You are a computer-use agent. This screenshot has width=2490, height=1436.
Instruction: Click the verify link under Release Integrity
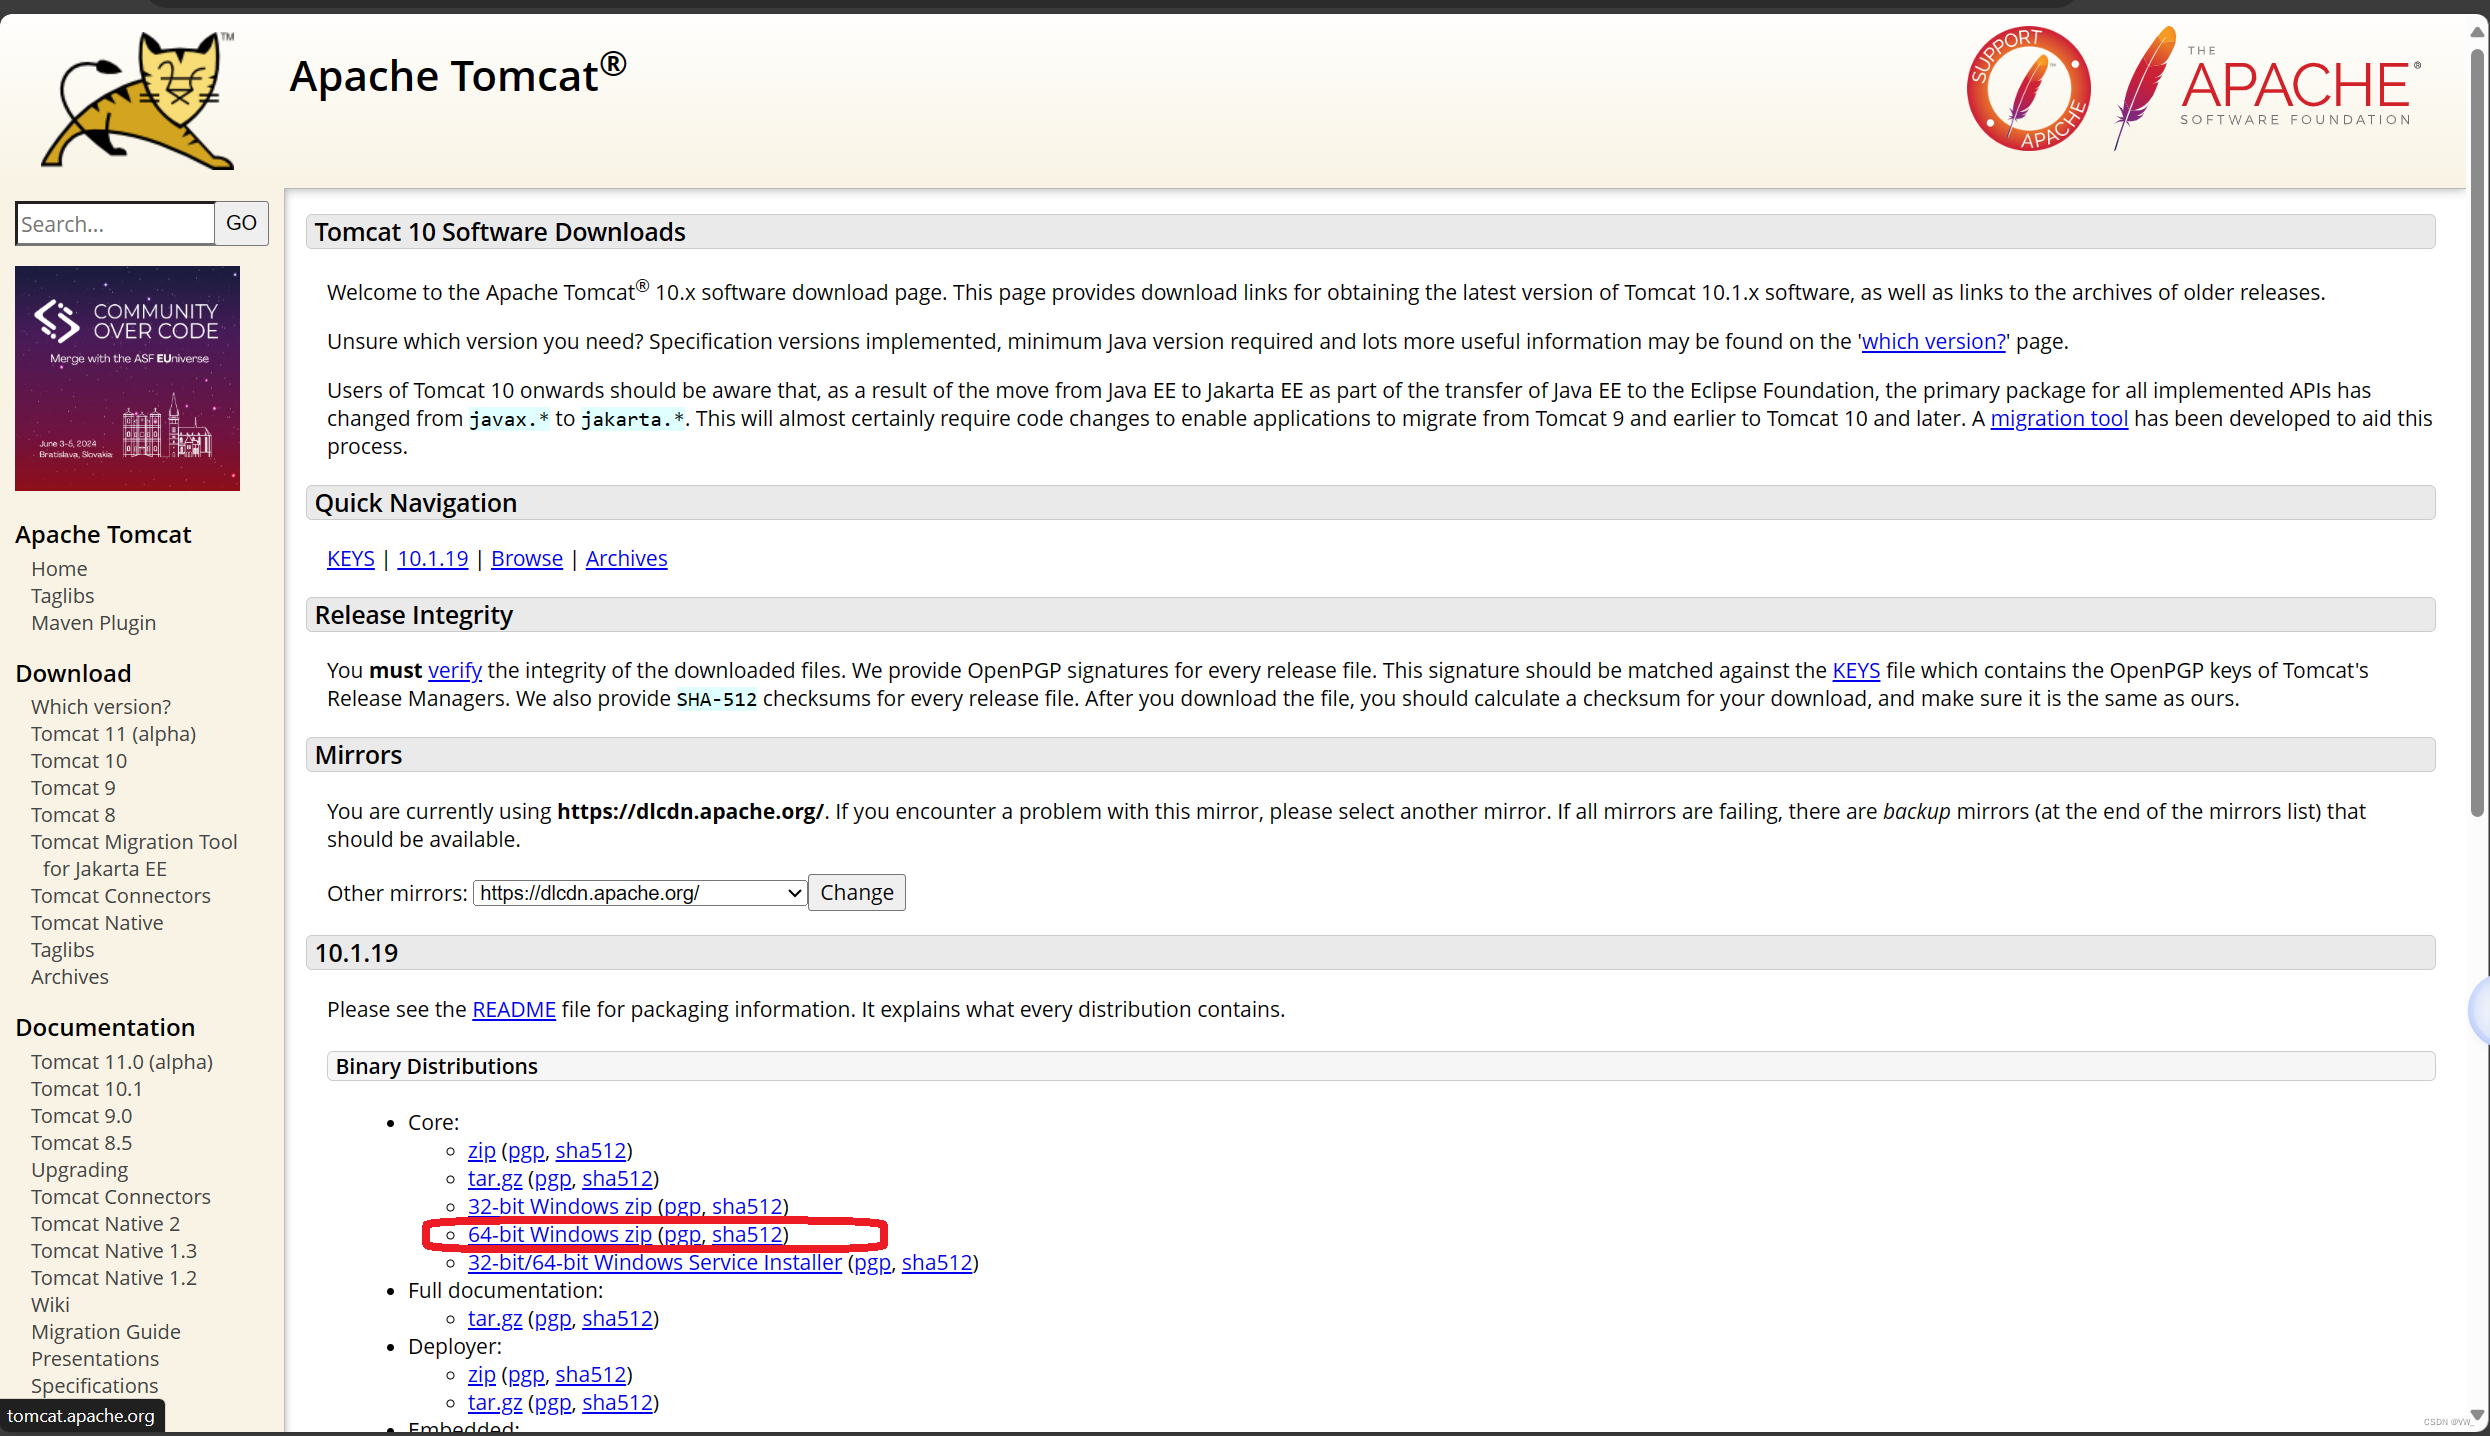pos(455,671)
